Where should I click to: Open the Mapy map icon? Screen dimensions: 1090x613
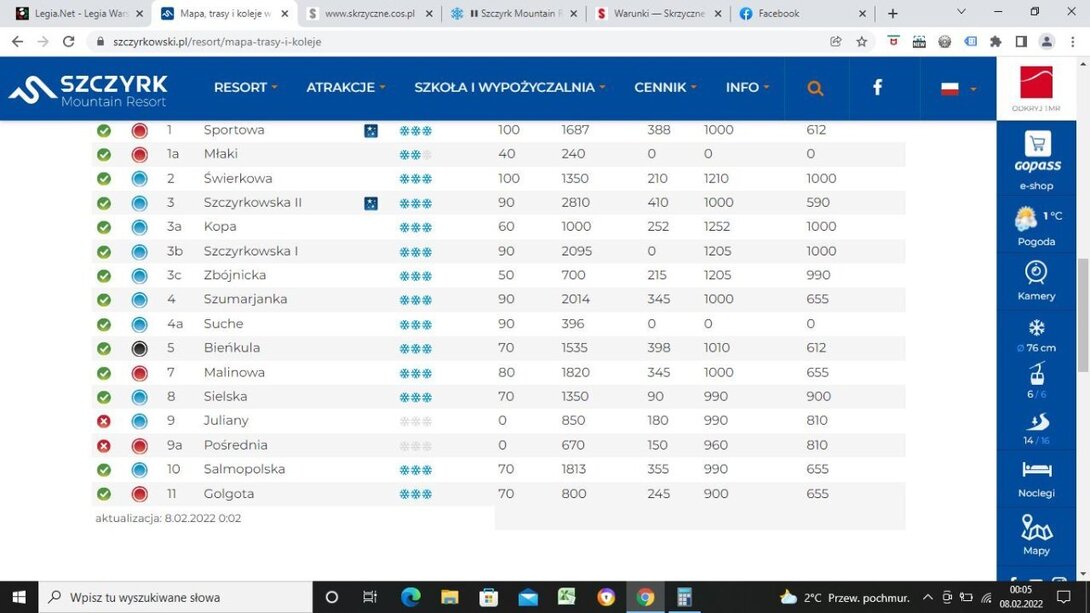[x=1036, y=528]
